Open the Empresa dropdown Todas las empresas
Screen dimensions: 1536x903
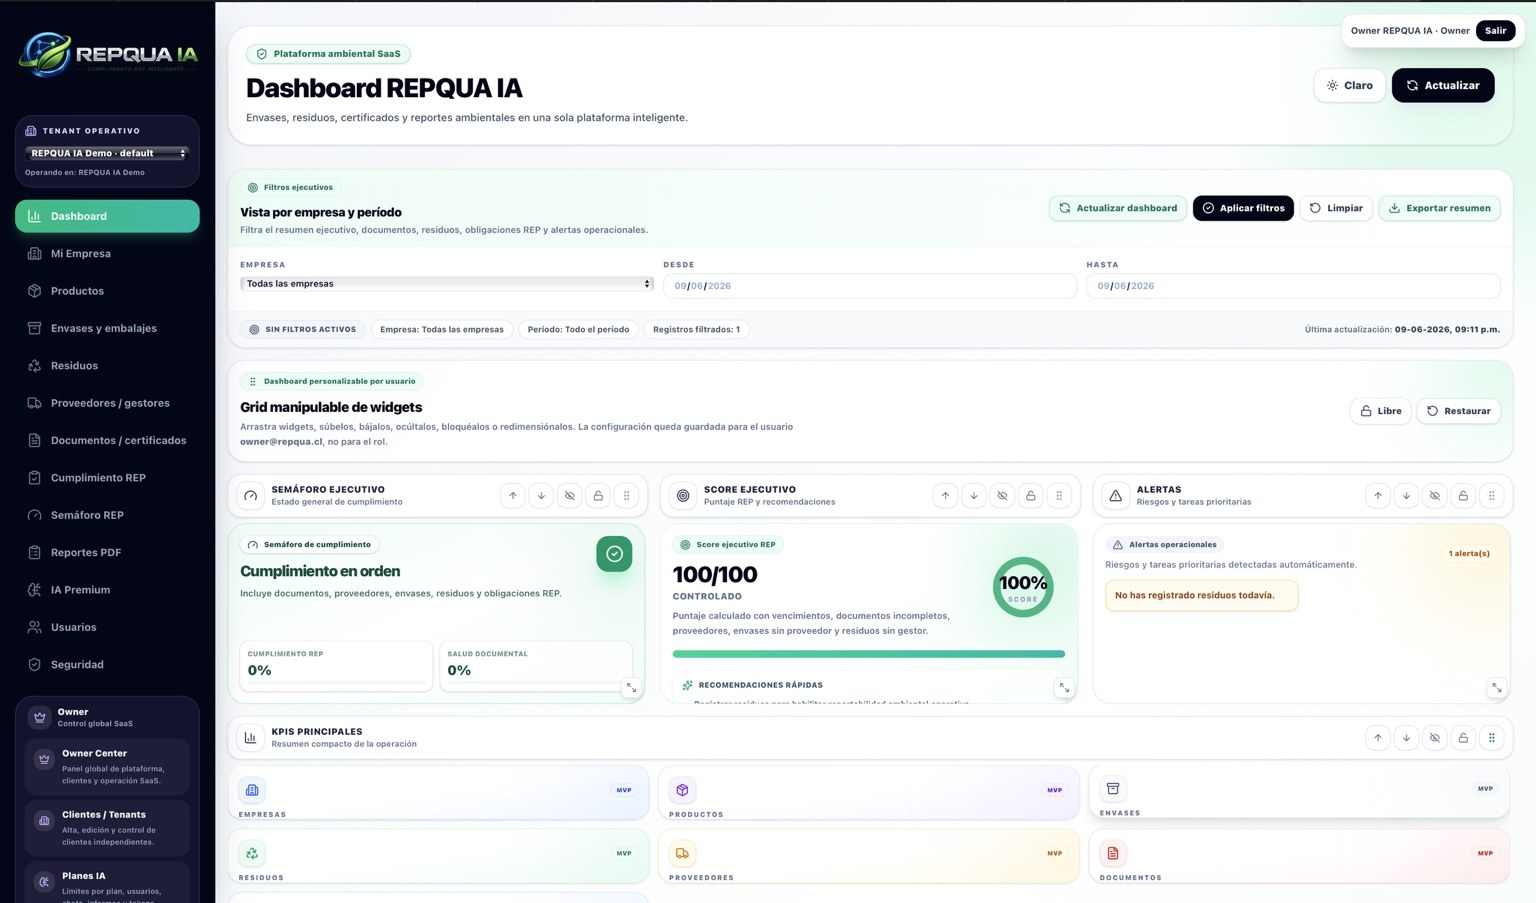(447, 284)
